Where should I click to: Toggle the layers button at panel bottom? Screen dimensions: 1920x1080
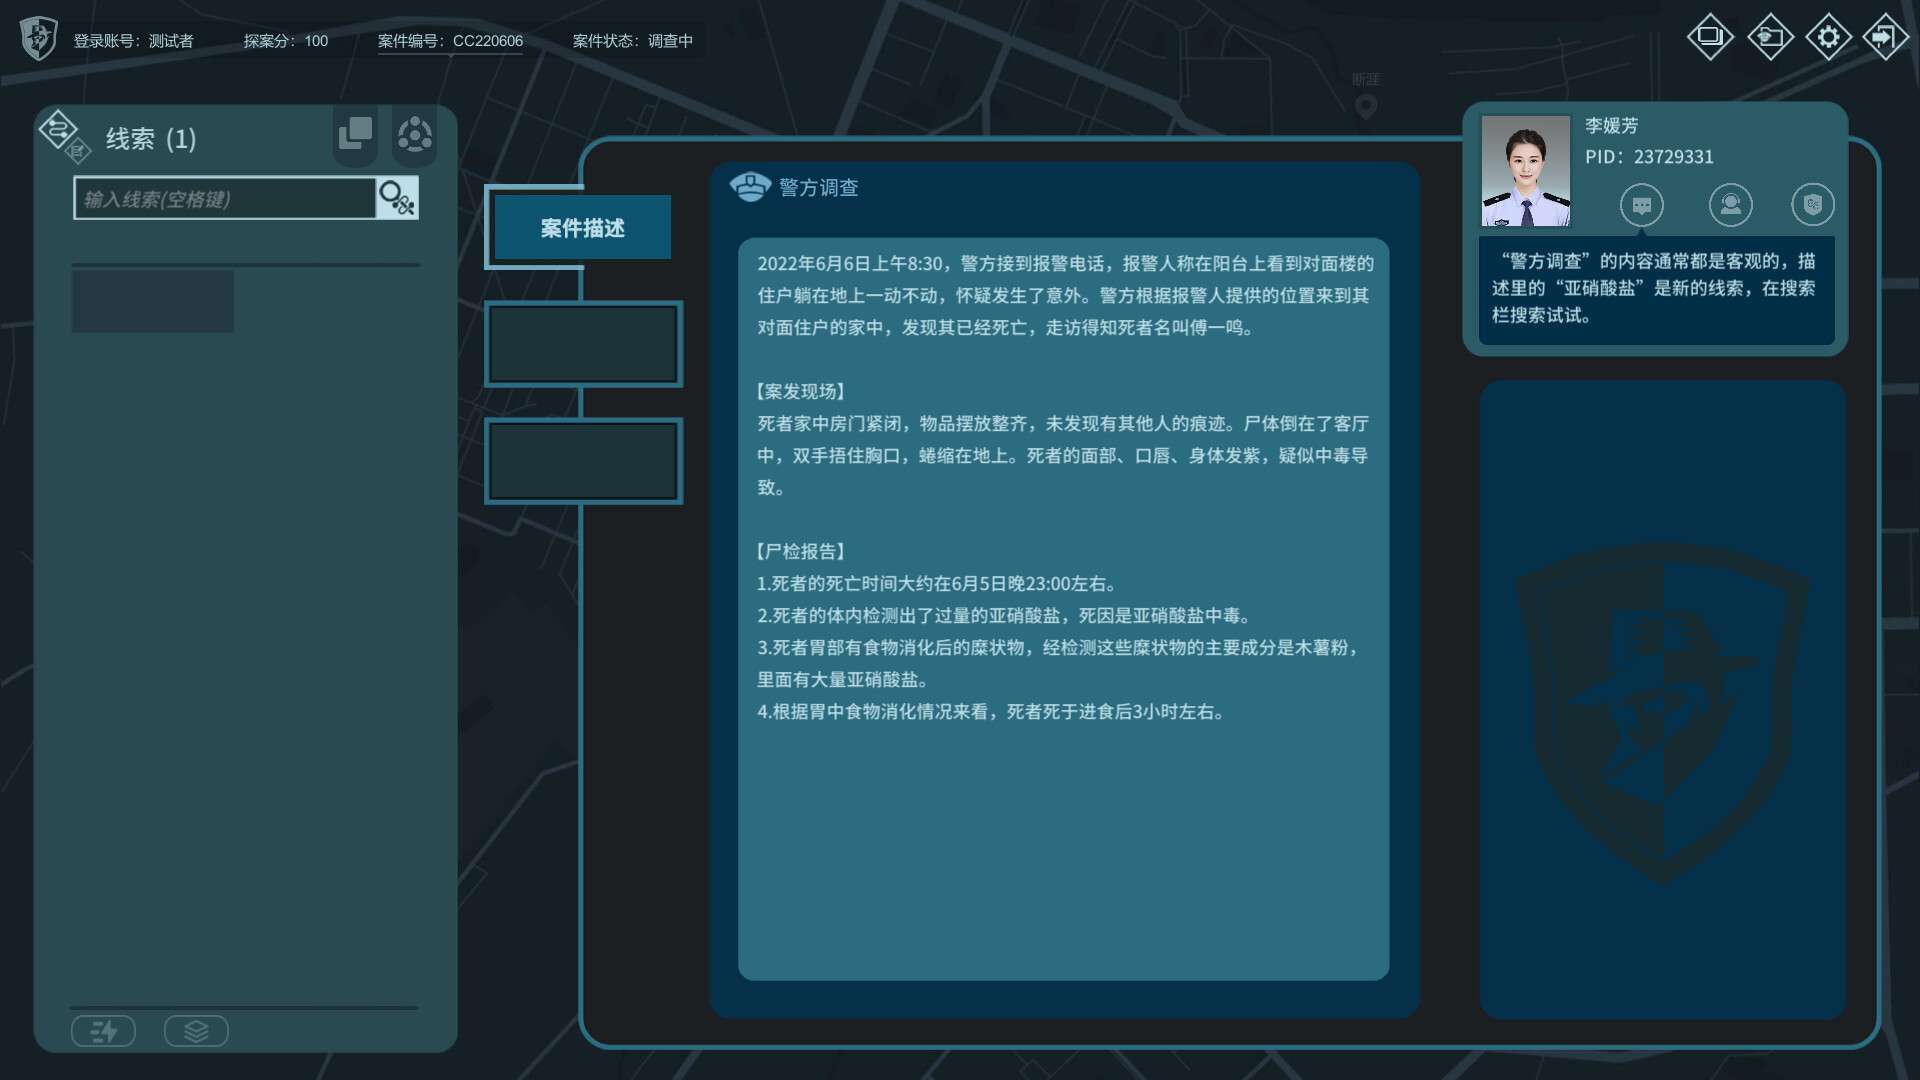click(x=196, y=1030)
